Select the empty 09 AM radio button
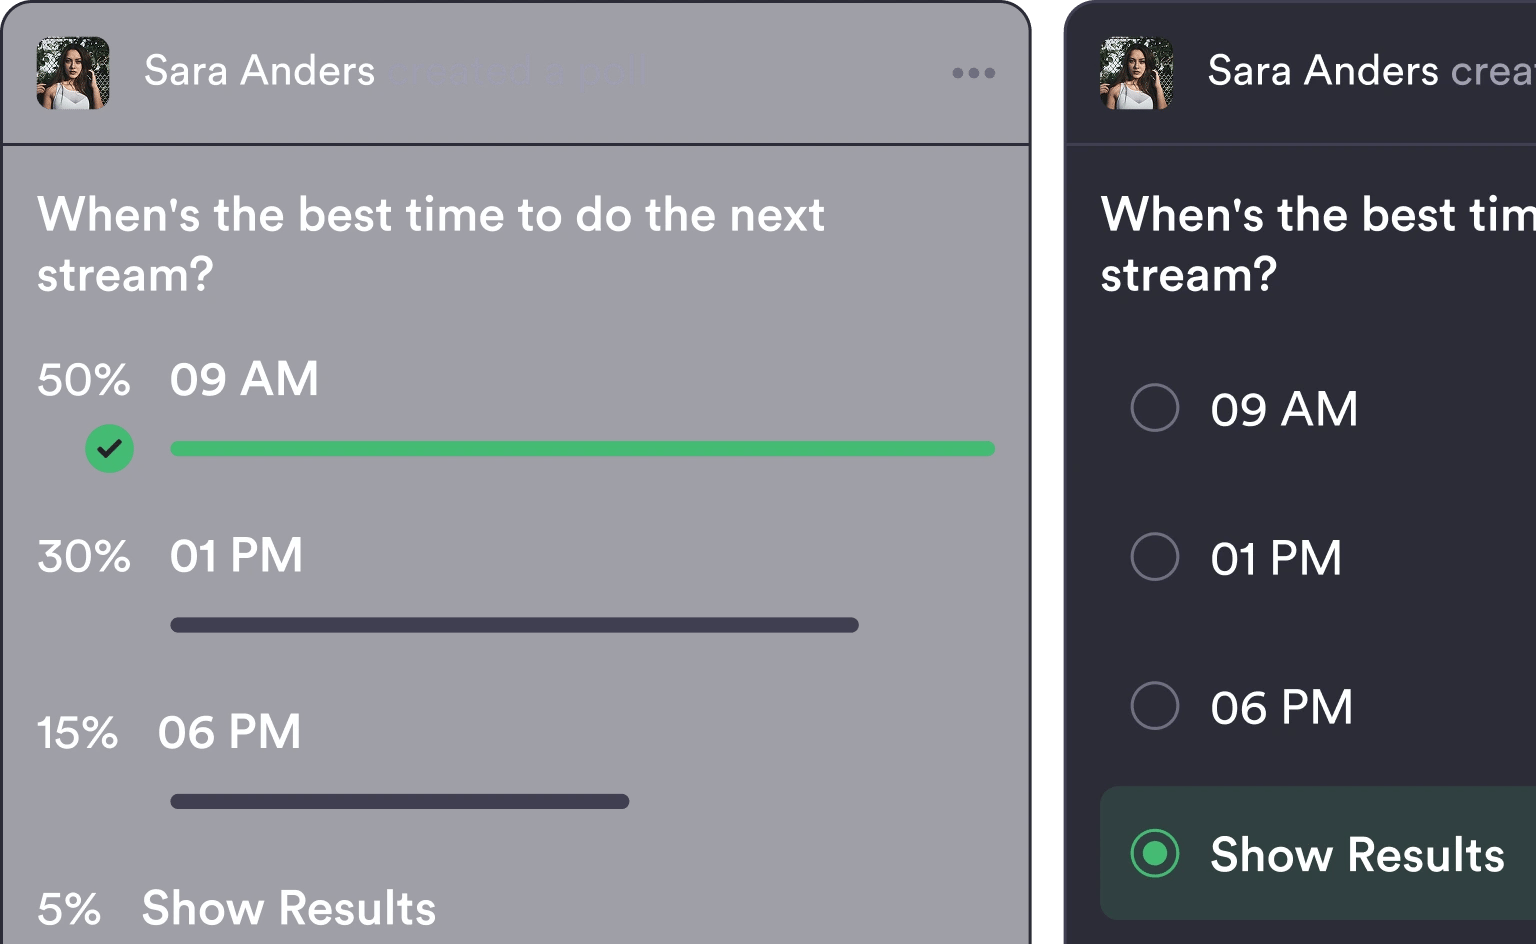 pyautogui.click(x=1155, y=408)
